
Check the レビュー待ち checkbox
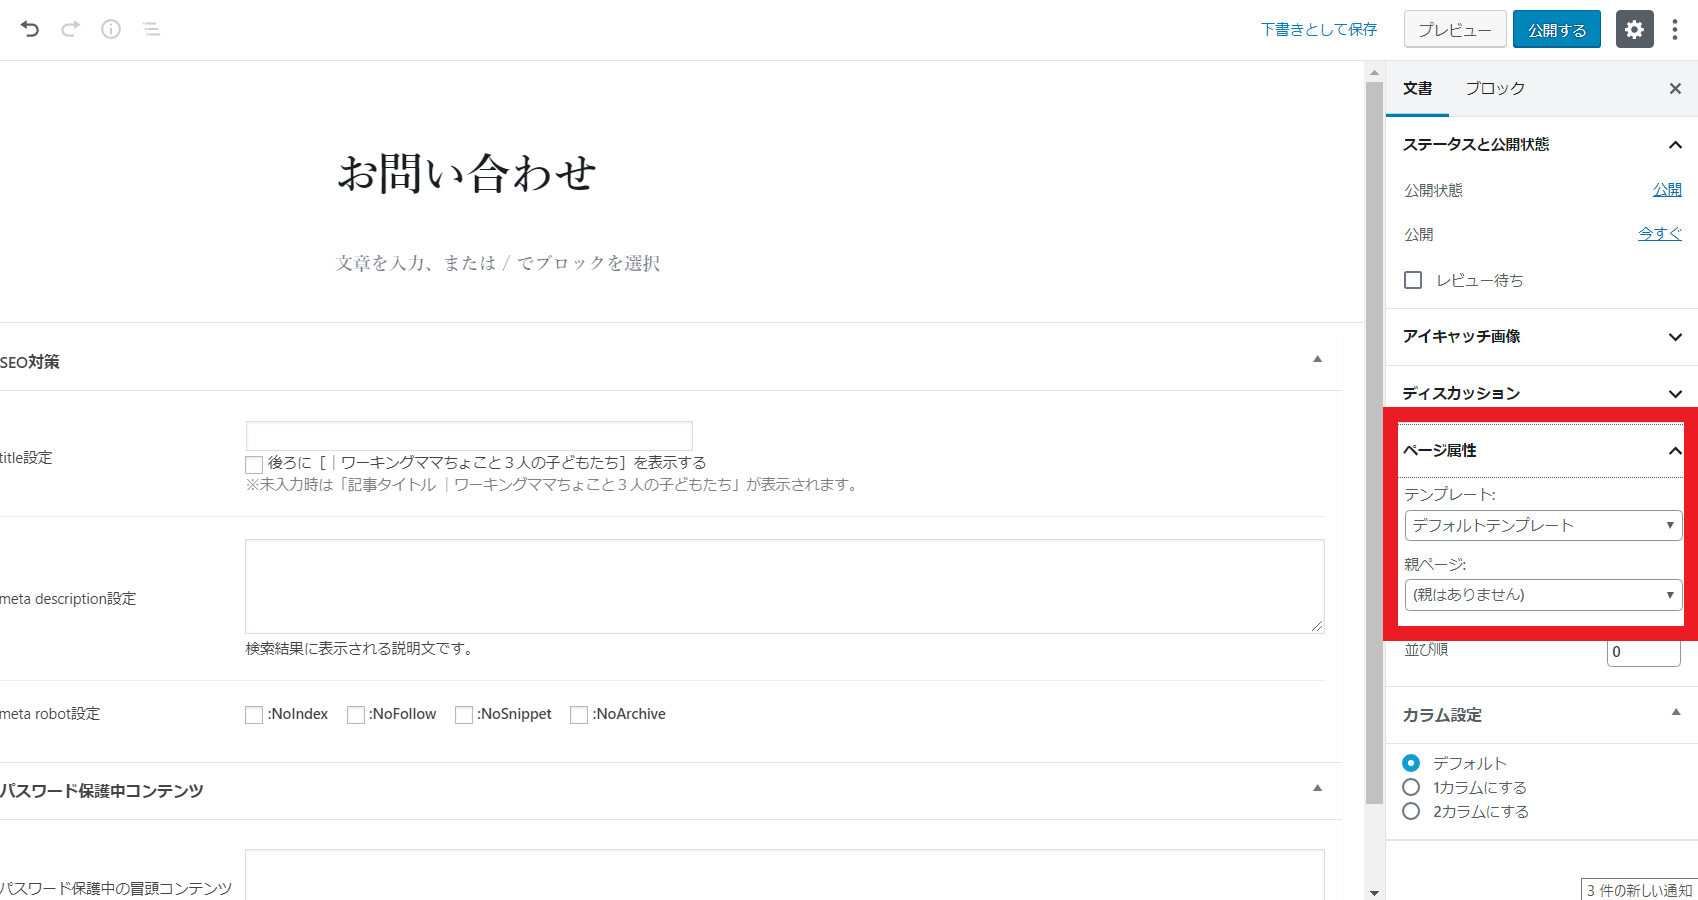tap(1413, 280)
